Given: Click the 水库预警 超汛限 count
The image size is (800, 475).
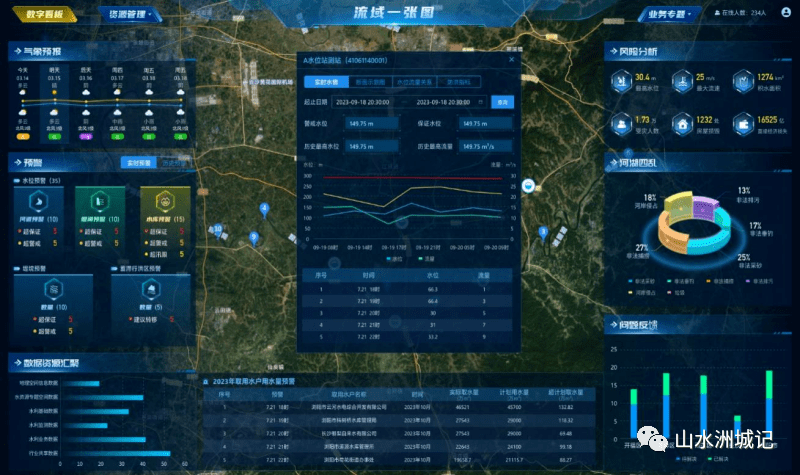Looking at the screenshot, I should 181,254.
